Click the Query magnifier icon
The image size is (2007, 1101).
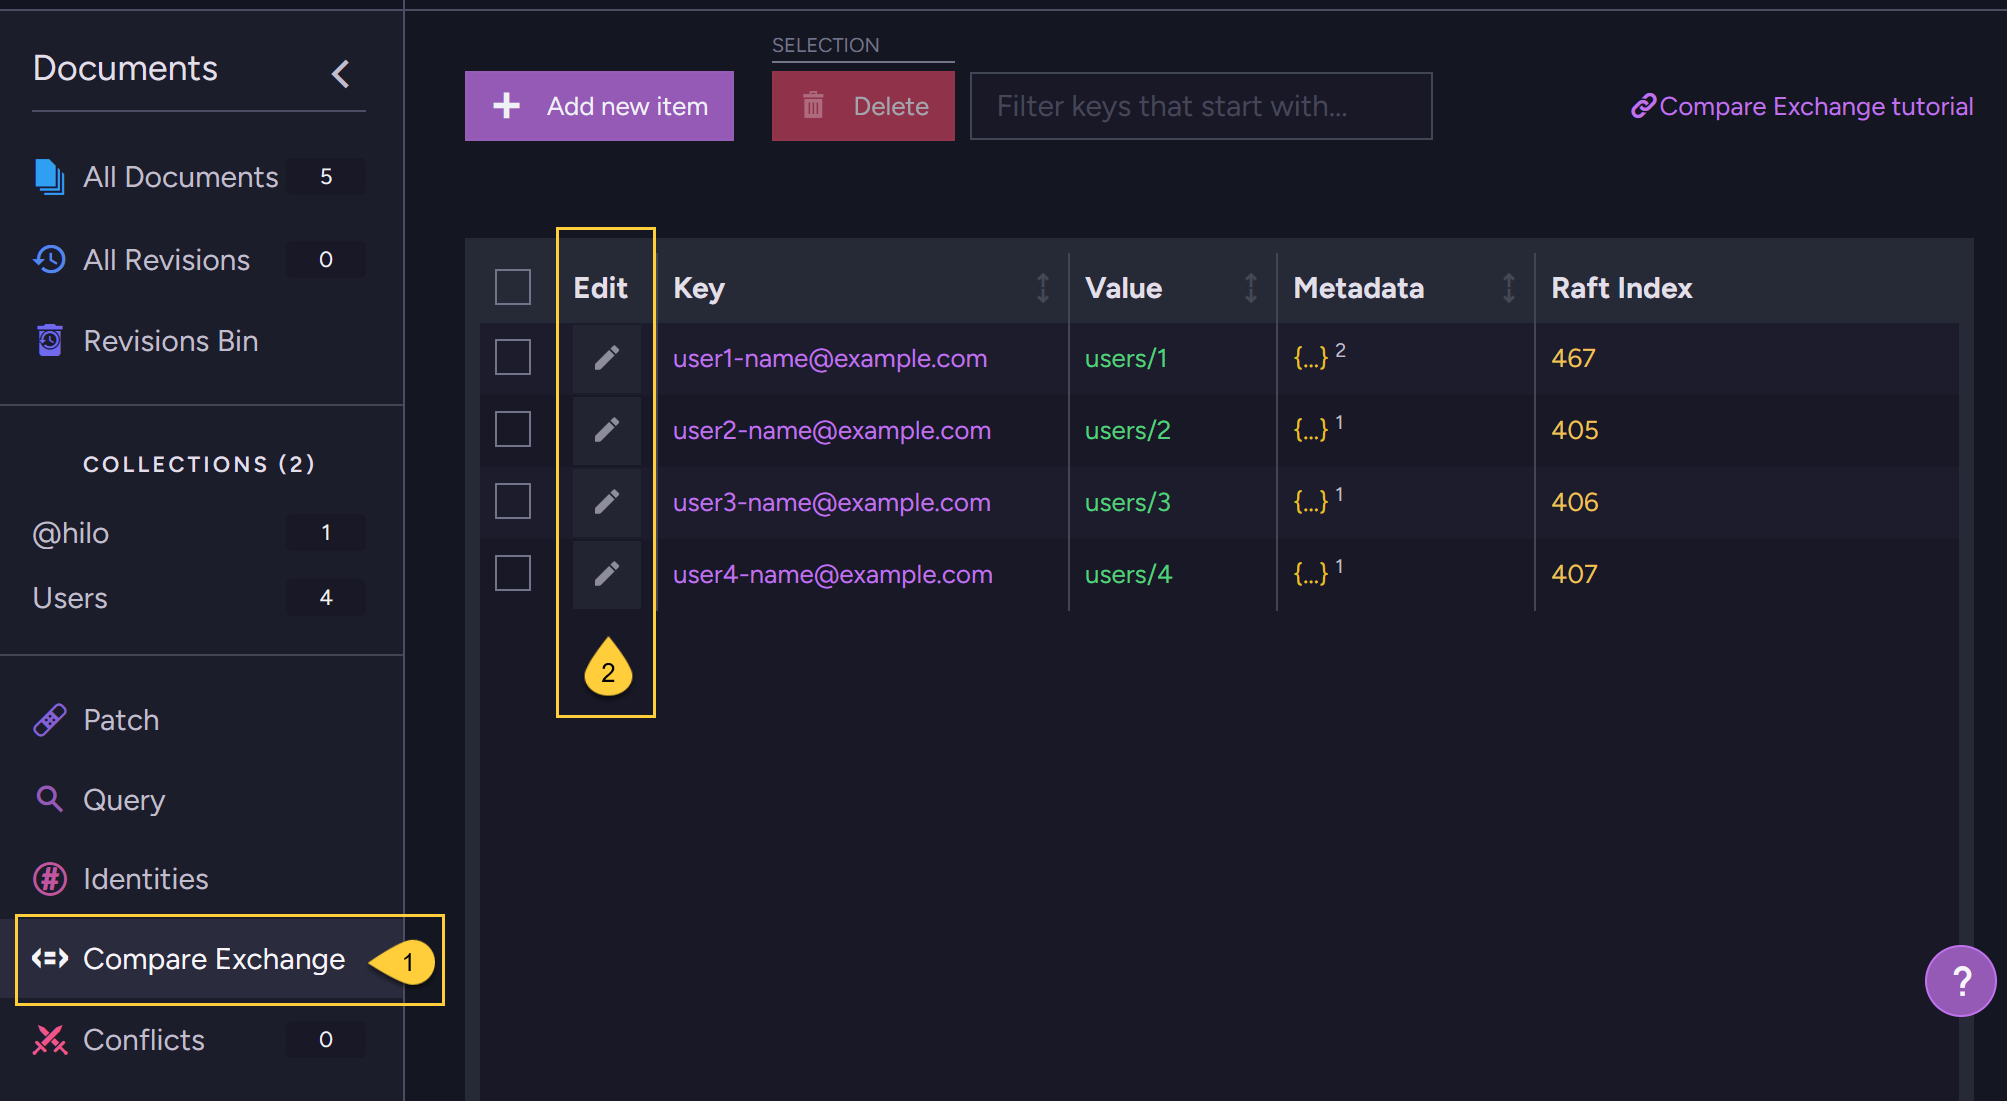click(x=50, y=799)
